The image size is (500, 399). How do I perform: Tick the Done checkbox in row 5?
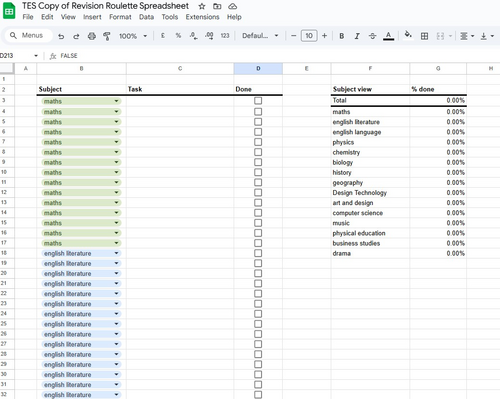[258, 122]
